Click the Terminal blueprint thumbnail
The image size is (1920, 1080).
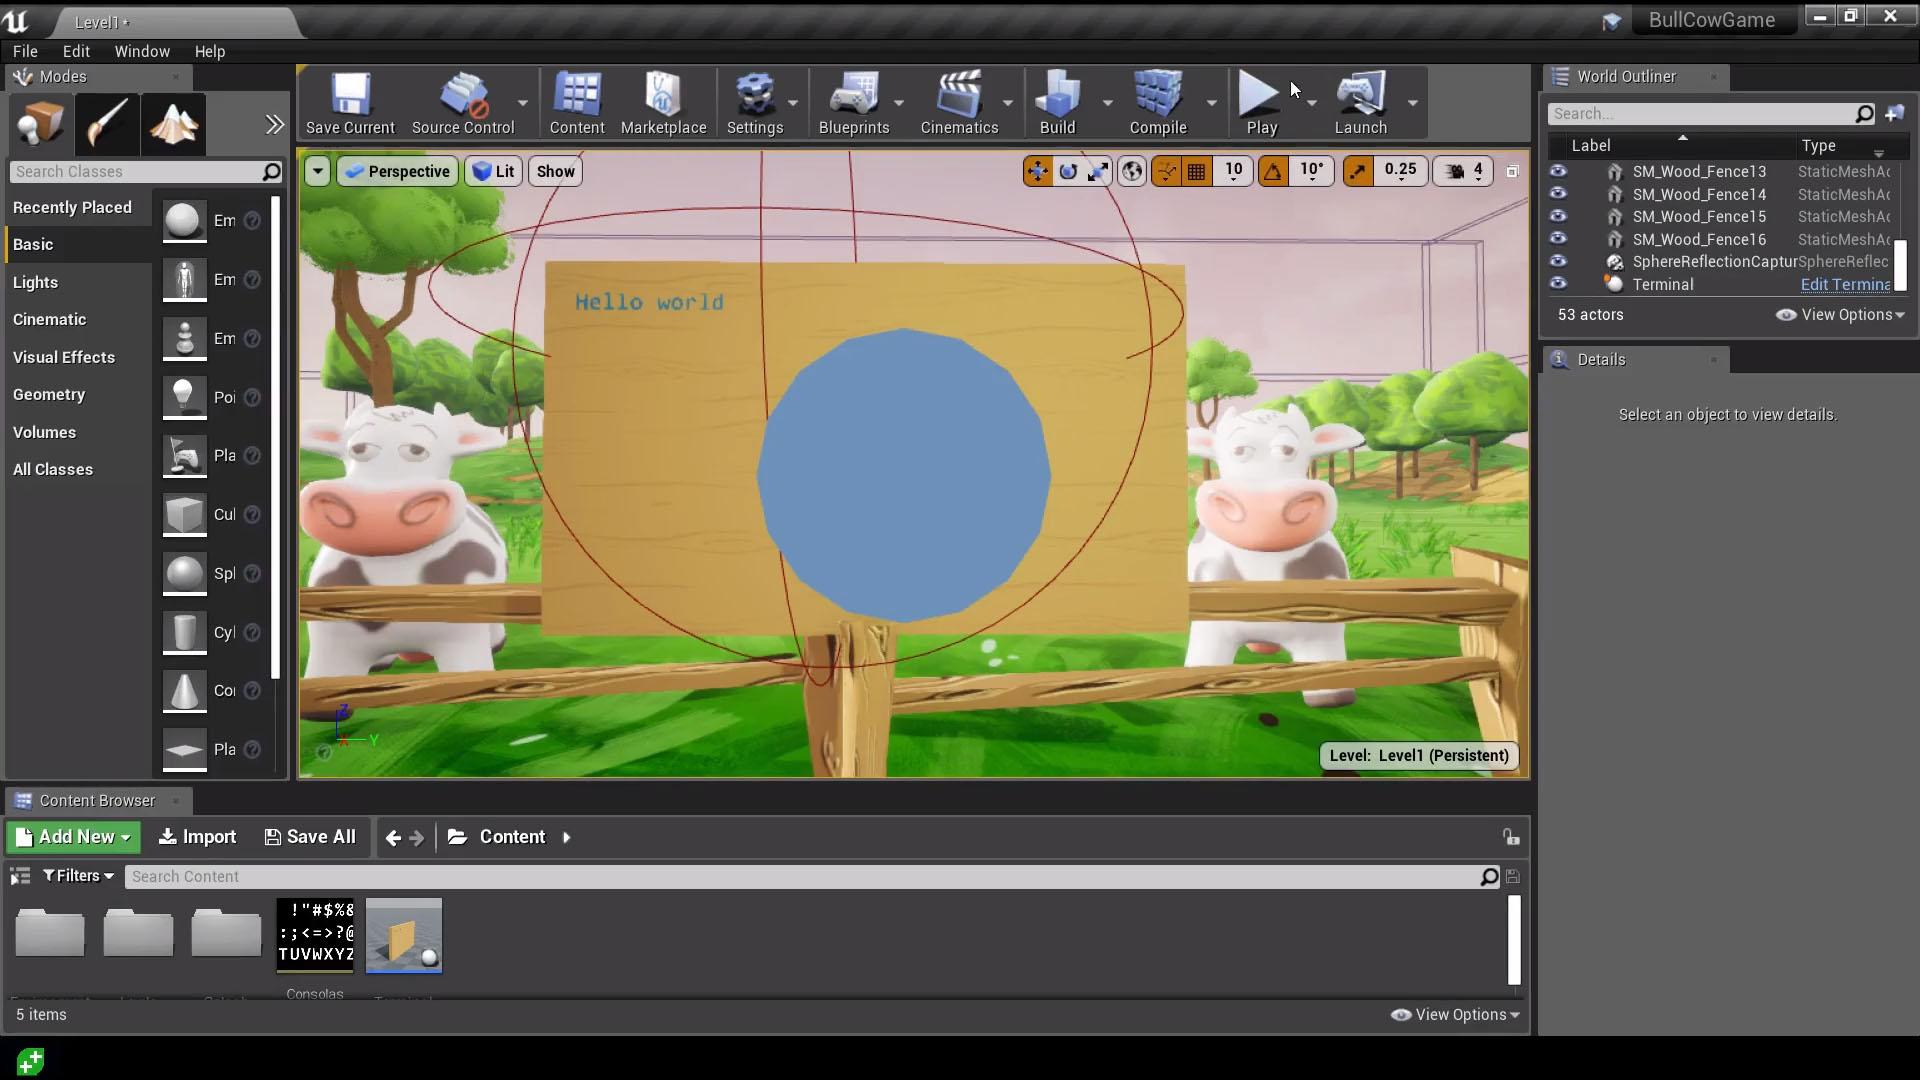click(x=404, y=935)
